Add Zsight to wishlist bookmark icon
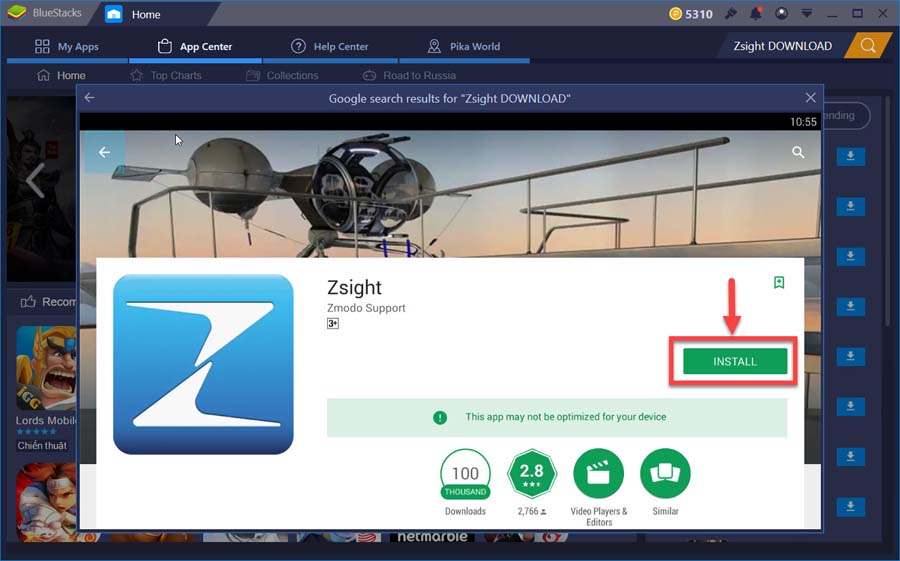900x561 pixels. (779, 283)
